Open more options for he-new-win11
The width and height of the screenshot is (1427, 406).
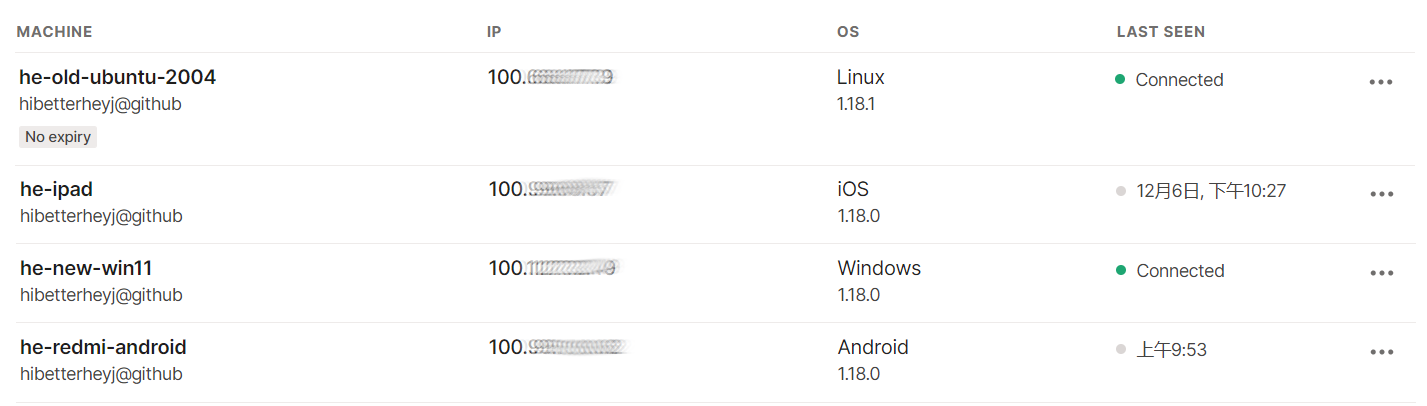tap(1381, 273)
